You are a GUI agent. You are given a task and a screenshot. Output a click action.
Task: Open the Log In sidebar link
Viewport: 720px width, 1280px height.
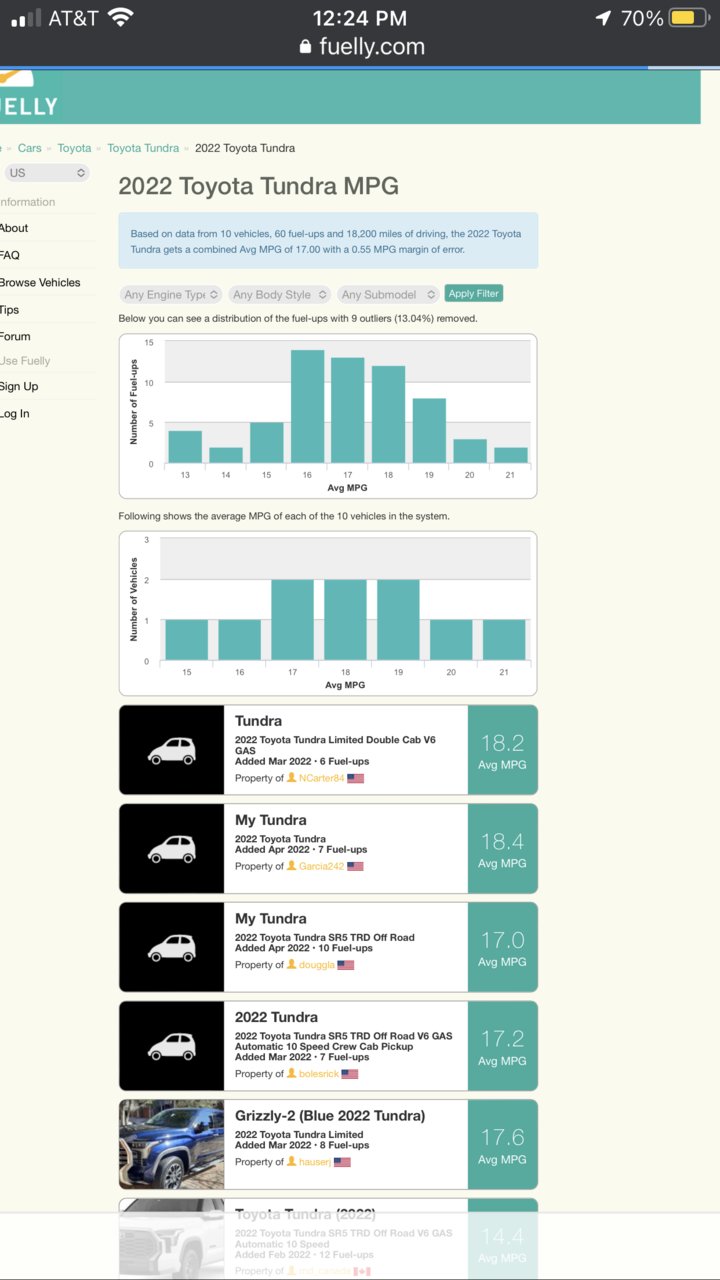coord(15,414)
